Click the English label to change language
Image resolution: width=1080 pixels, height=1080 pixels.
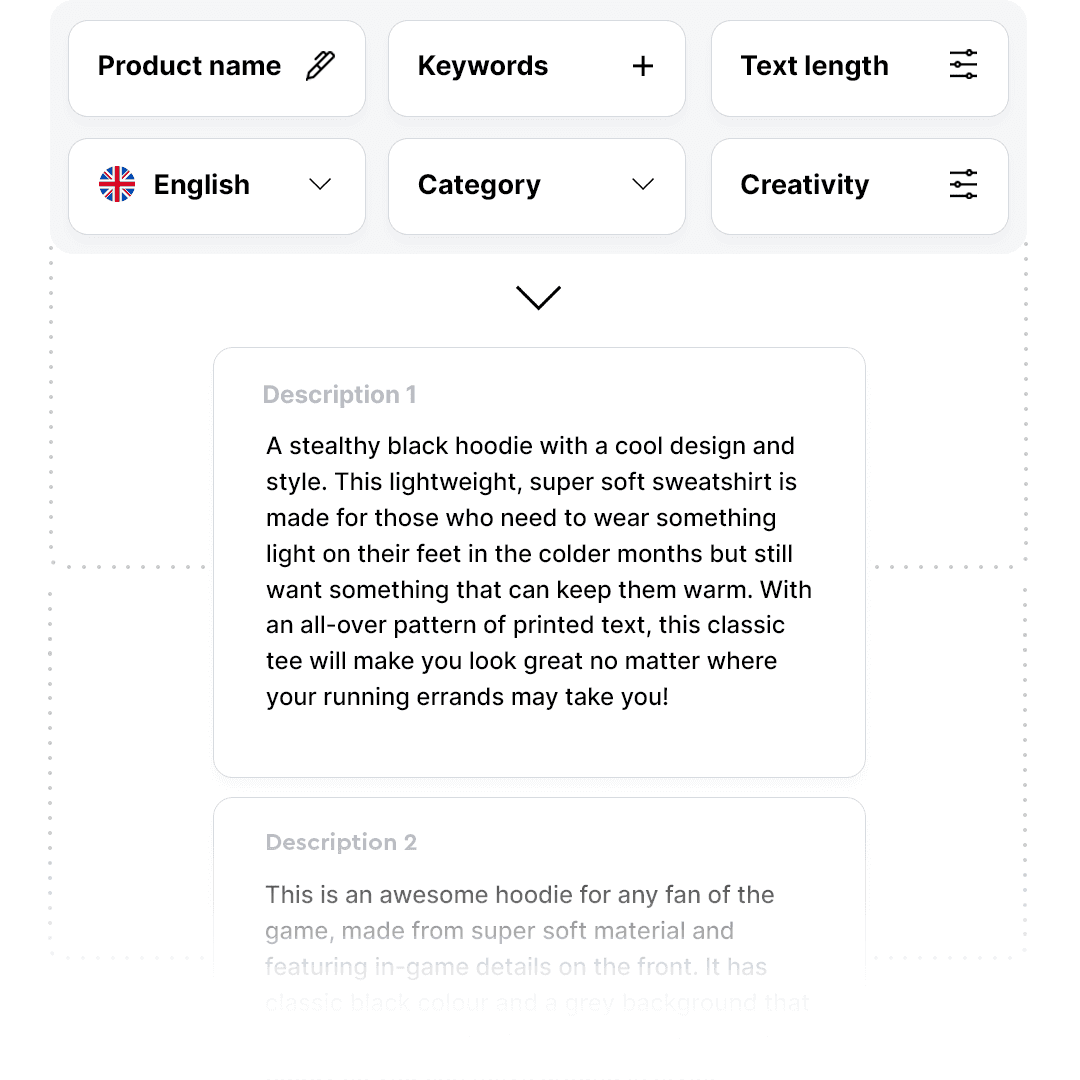(x=201, y=184)
